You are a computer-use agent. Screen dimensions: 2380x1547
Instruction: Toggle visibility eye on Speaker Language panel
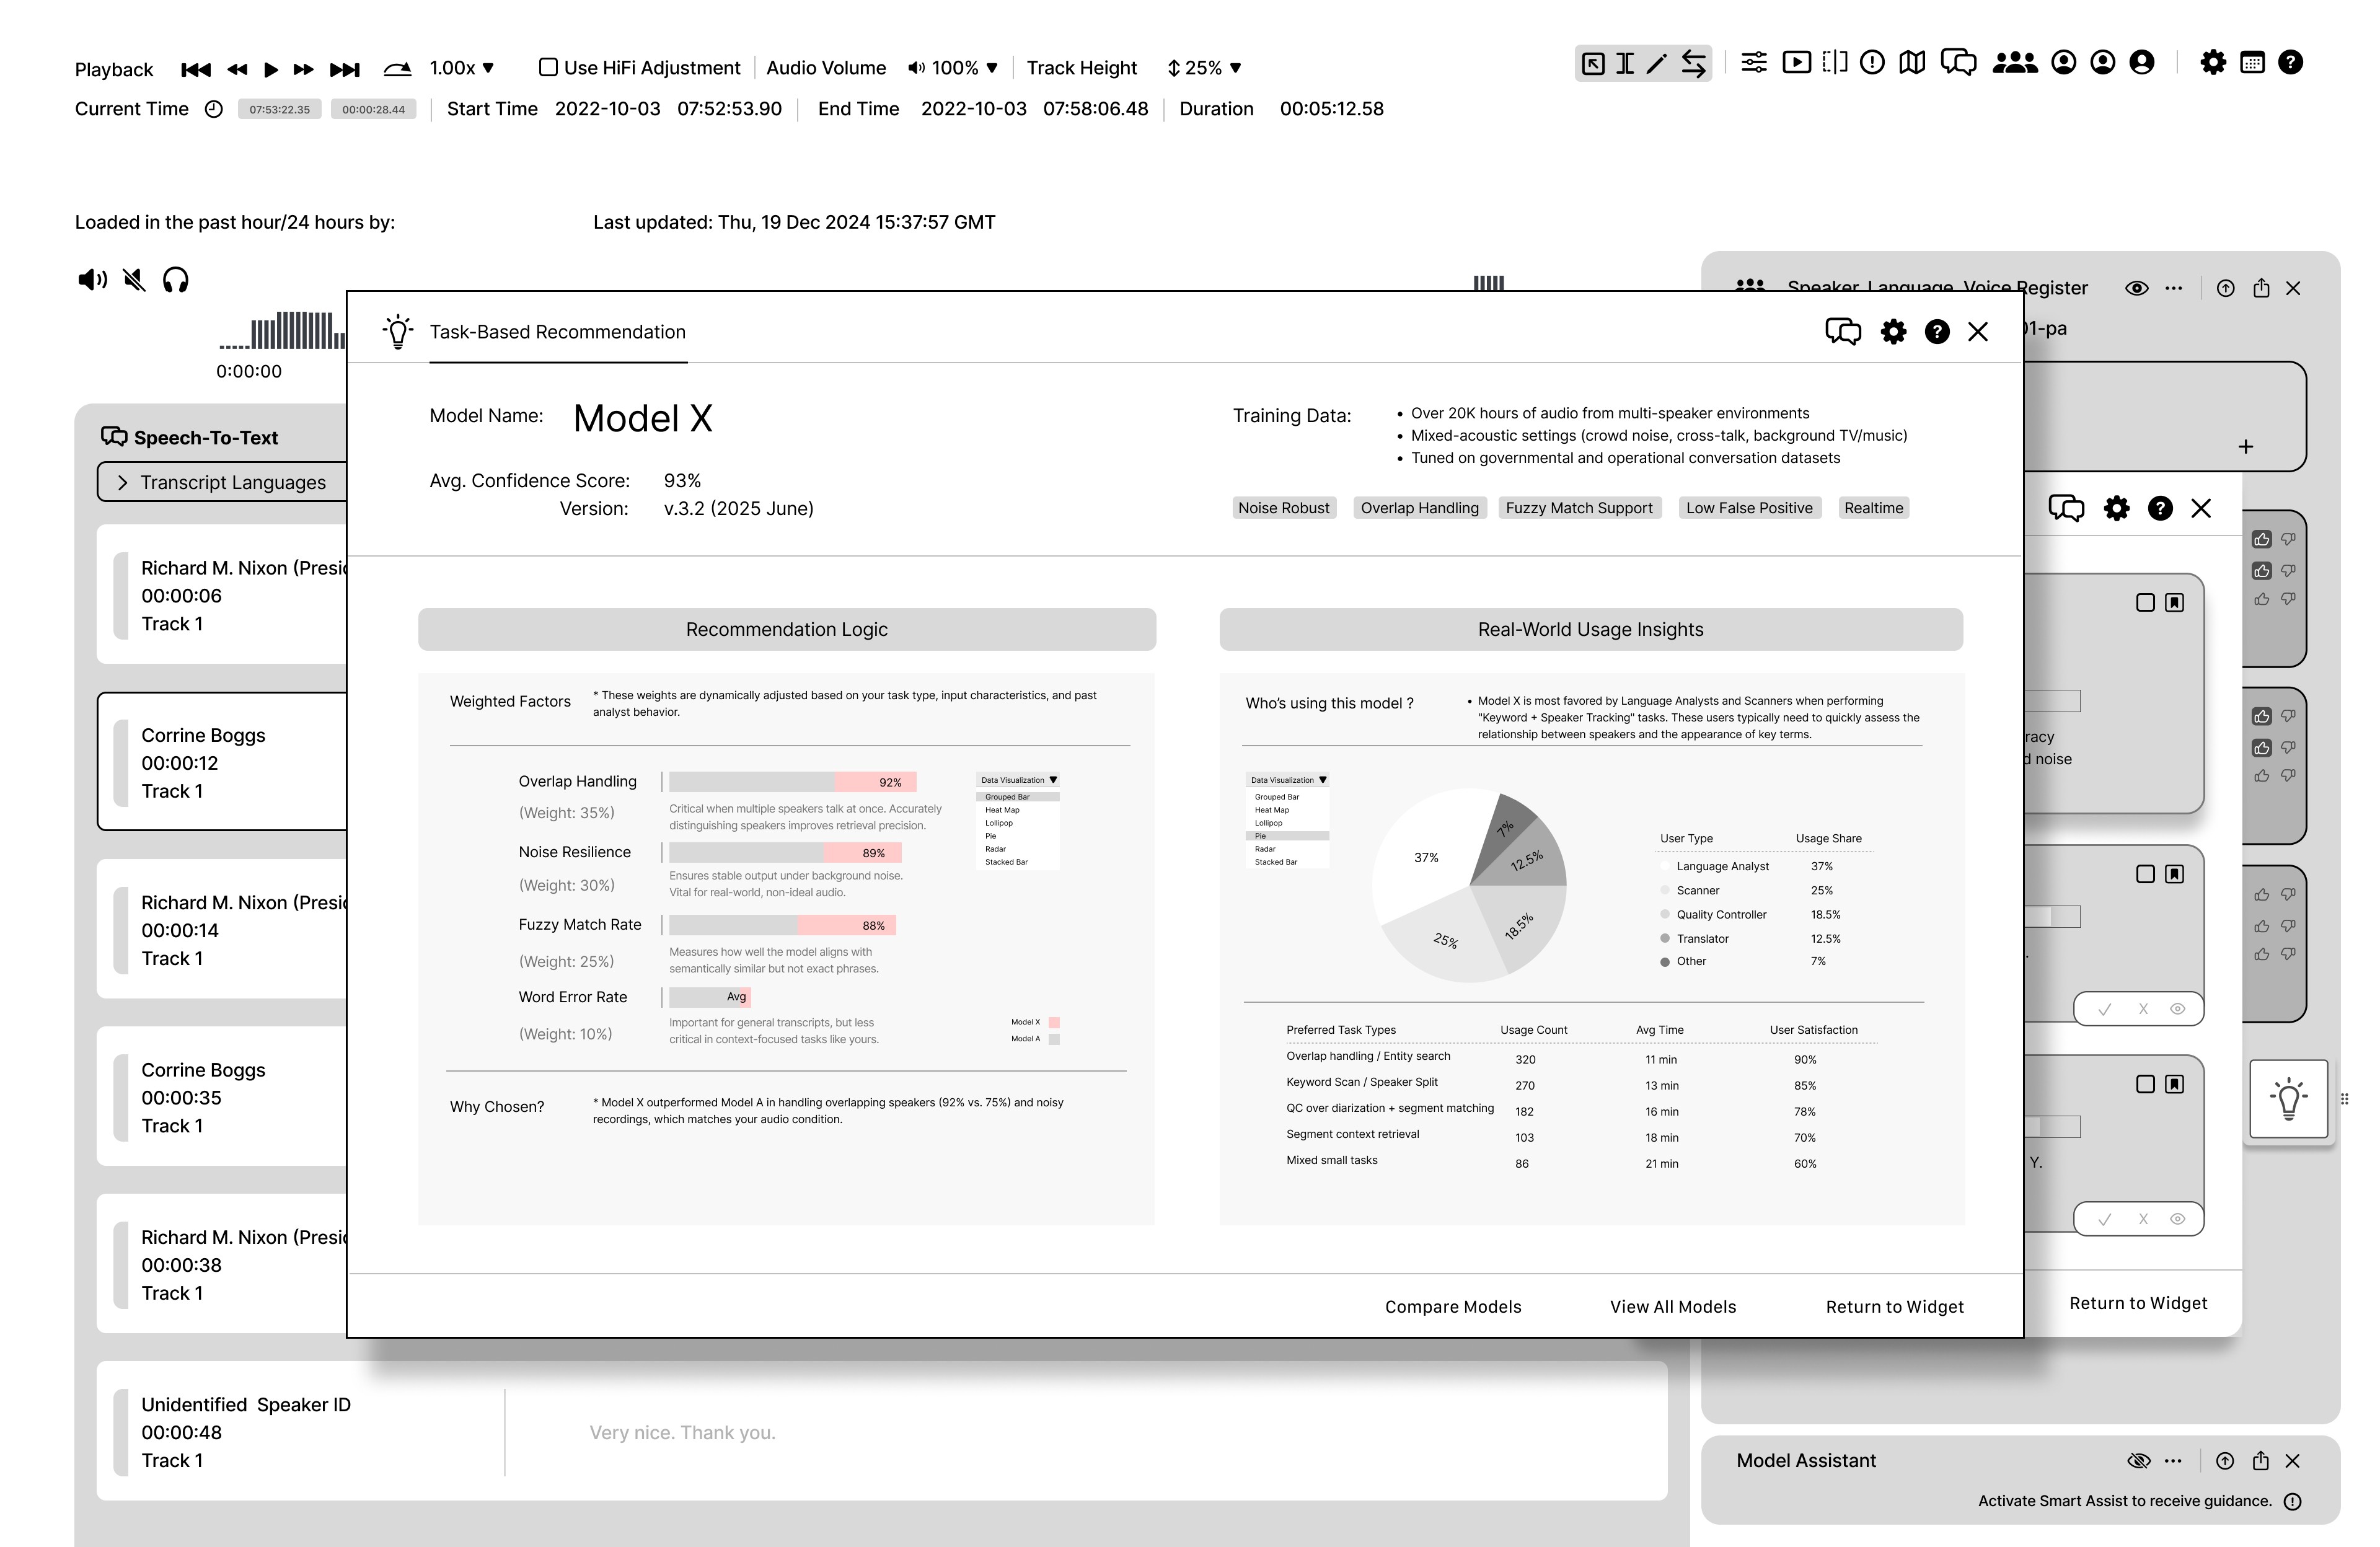pos(2136,288)
